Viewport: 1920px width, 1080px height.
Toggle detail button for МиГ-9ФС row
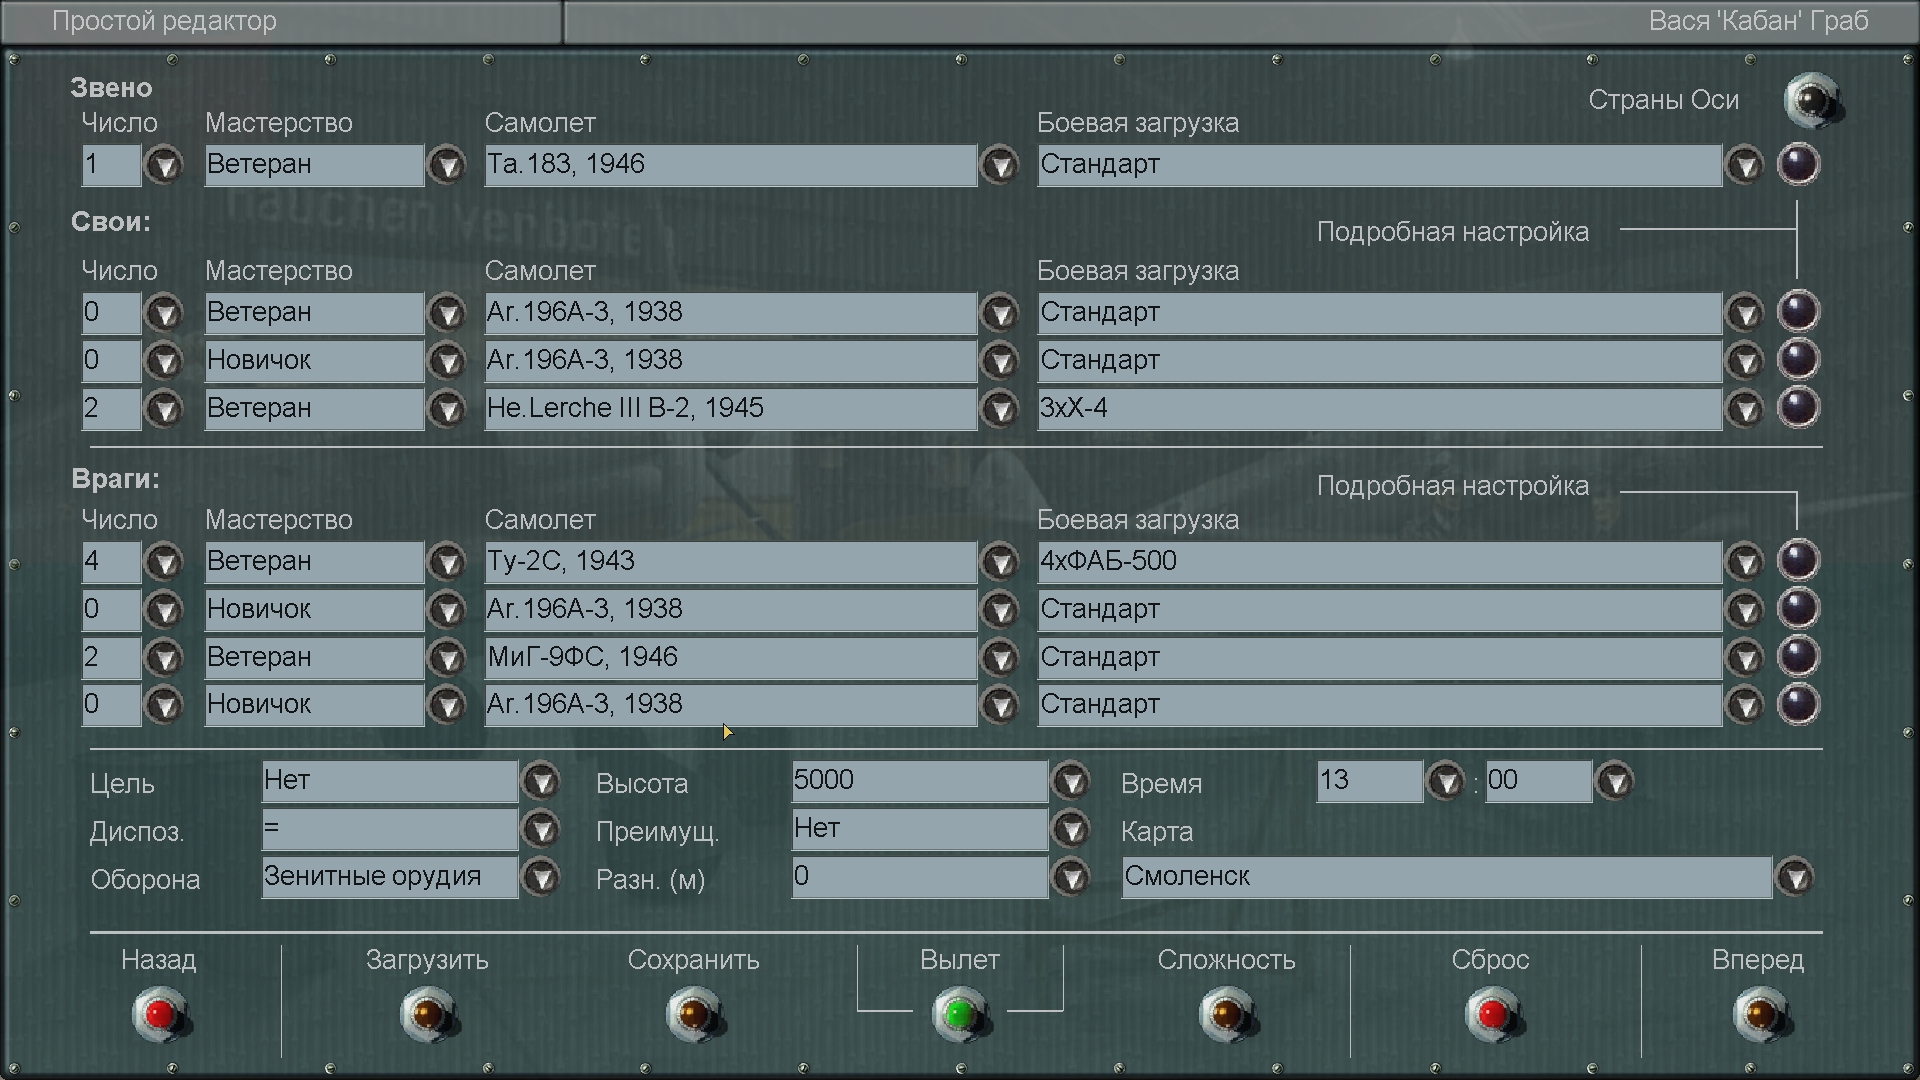1798,657
